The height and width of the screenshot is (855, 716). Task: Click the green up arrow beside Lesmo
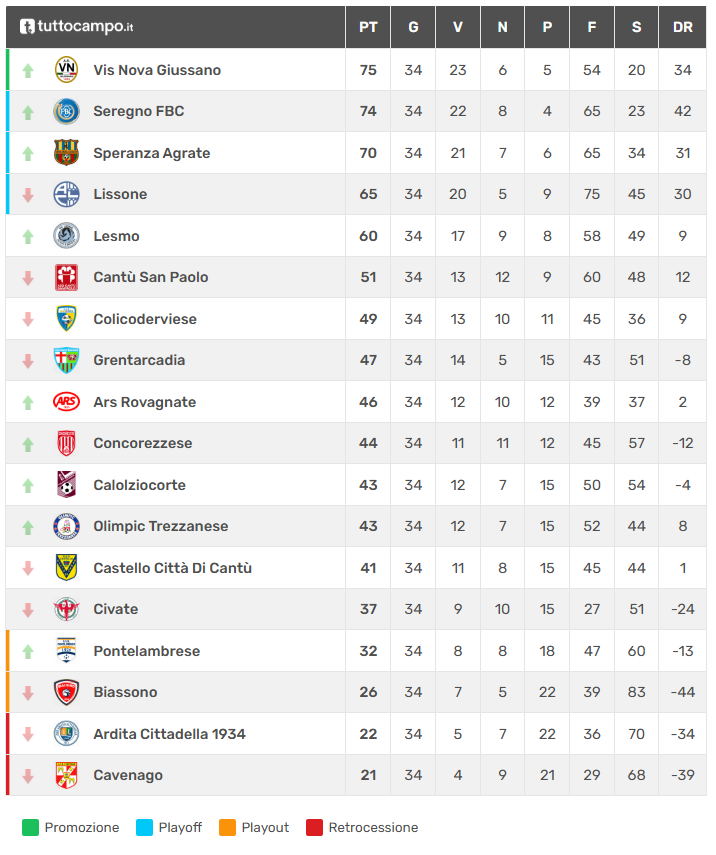click(x=28, y=236)
